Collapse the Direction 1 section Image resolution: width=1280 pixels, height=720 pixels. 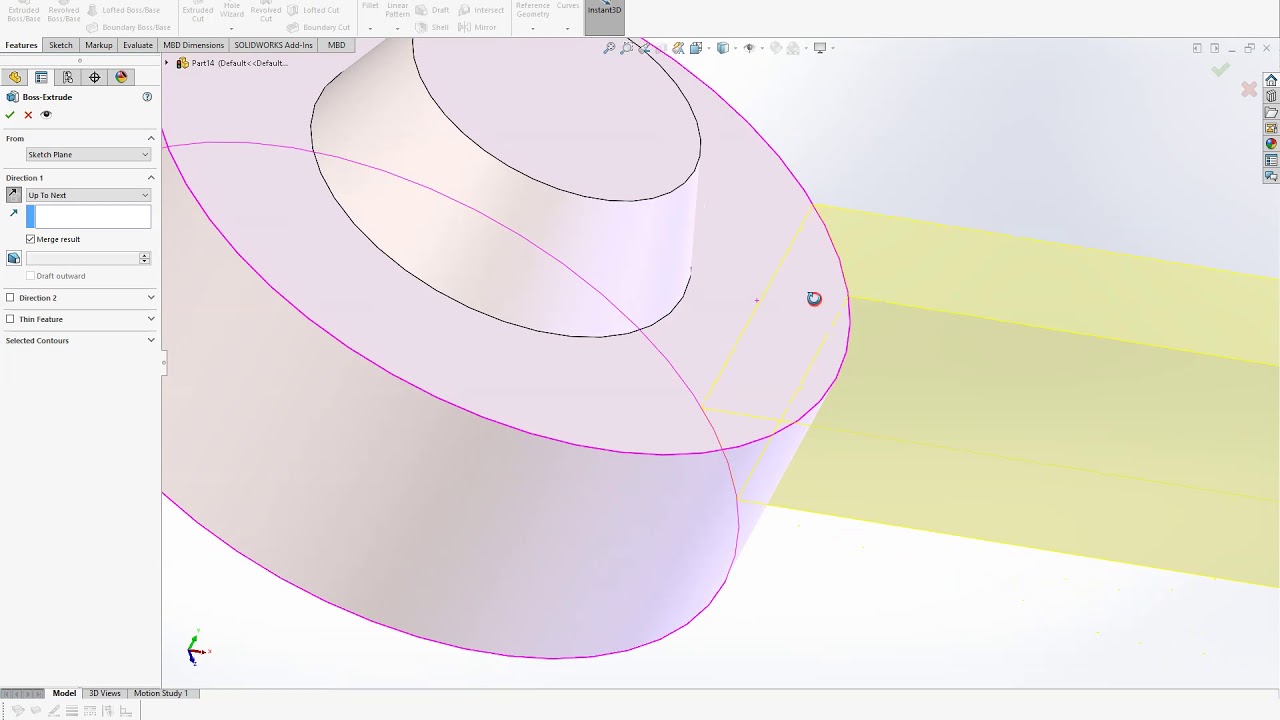point(151,178)
